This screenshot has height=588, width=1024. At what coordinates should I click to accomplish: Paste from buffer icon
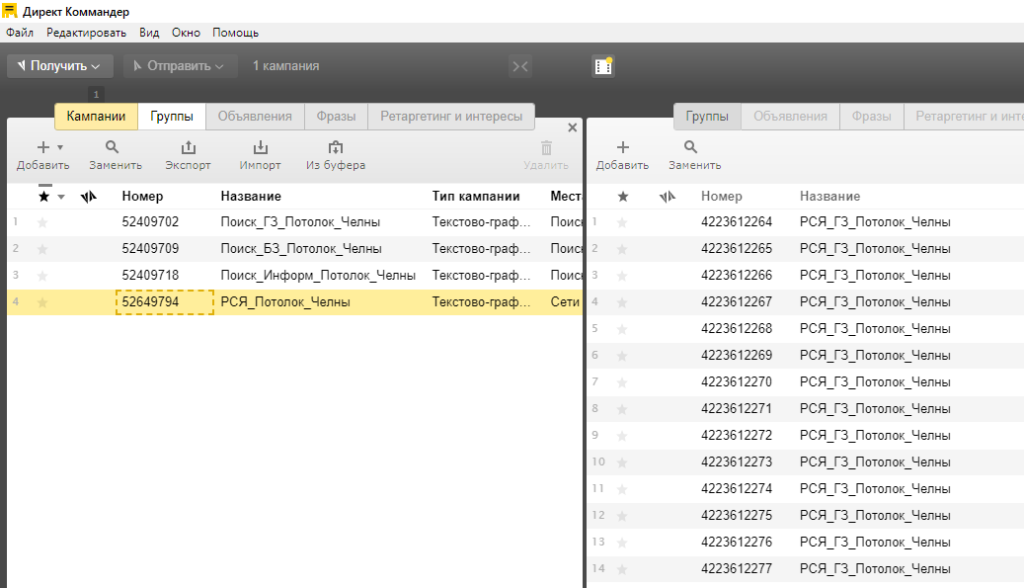(x=336, y=148)
